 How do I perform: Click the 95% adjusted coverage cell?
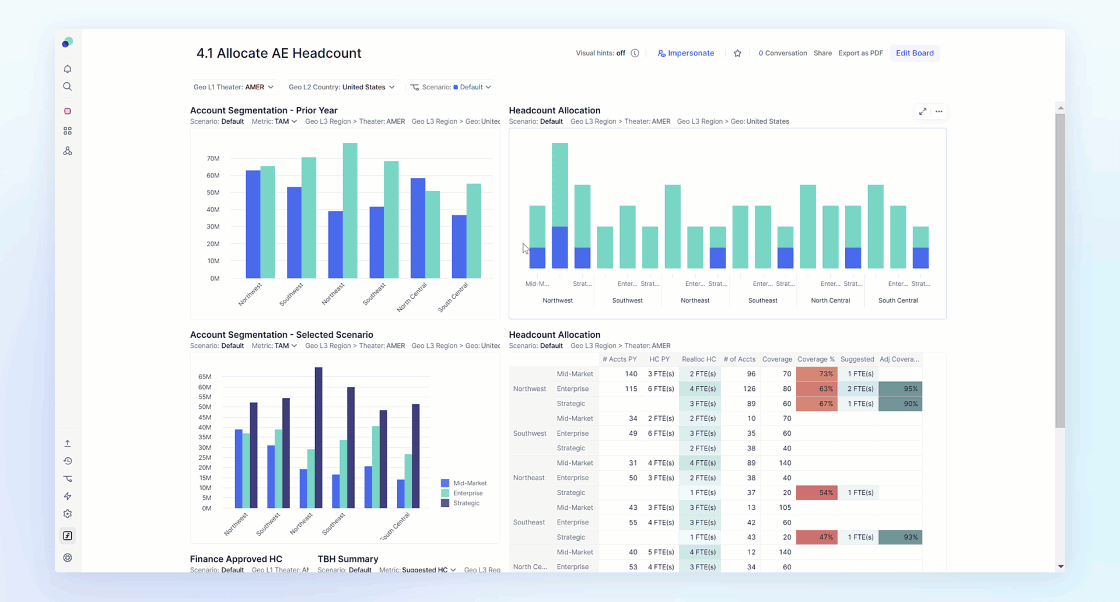pos(900,389)
